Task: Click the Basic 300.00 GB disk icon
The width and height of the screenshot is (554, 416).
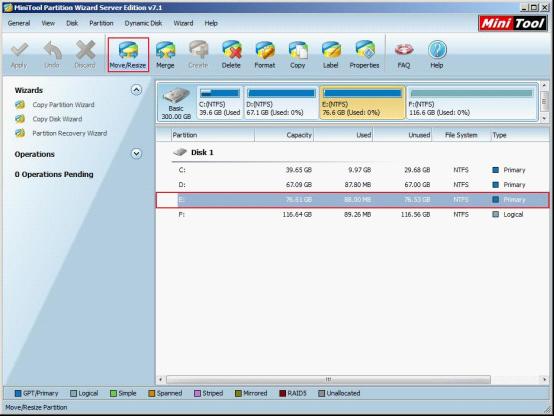Action: tap(176, 95)
